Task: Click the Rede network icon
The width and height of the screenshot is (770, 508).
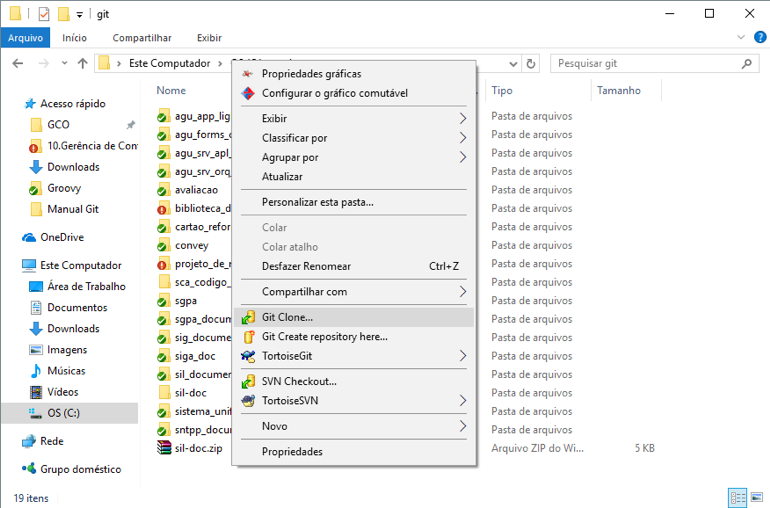Action: click(29, 441)
